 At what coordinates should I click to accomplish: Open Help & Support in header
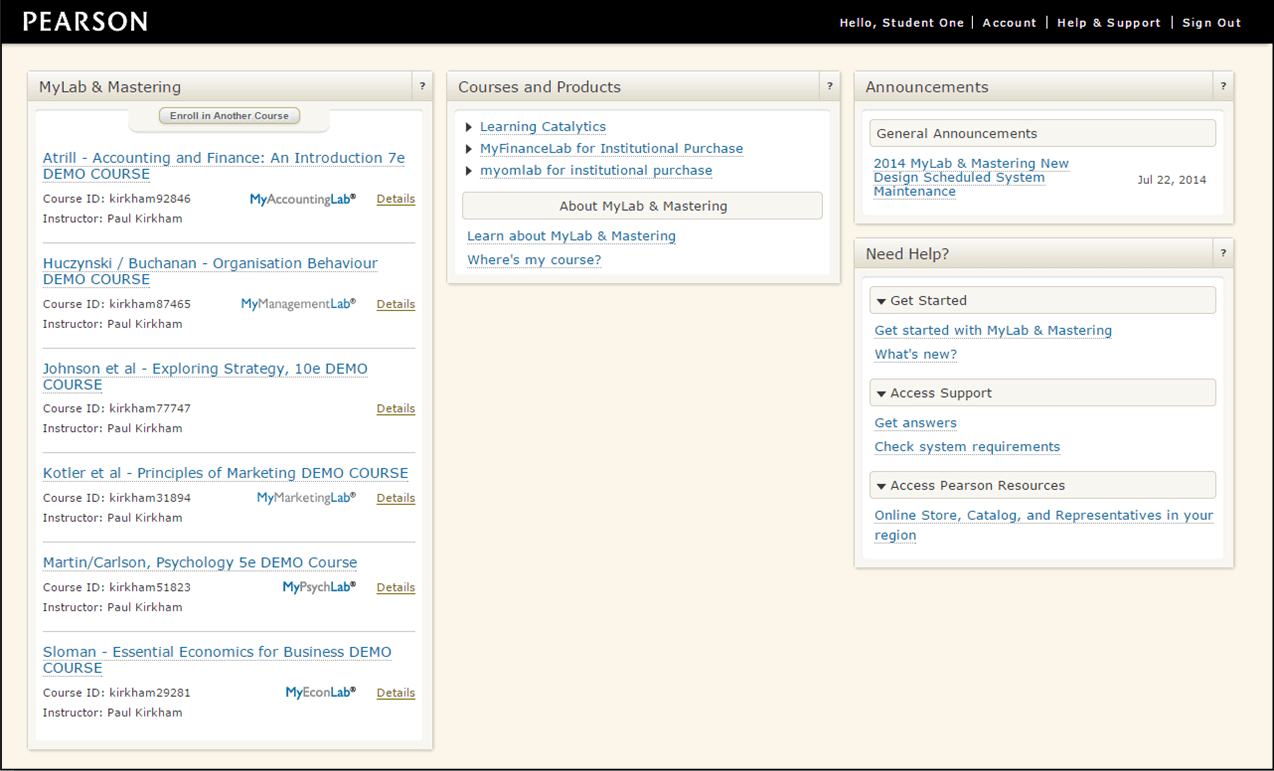coord(1109,23)
